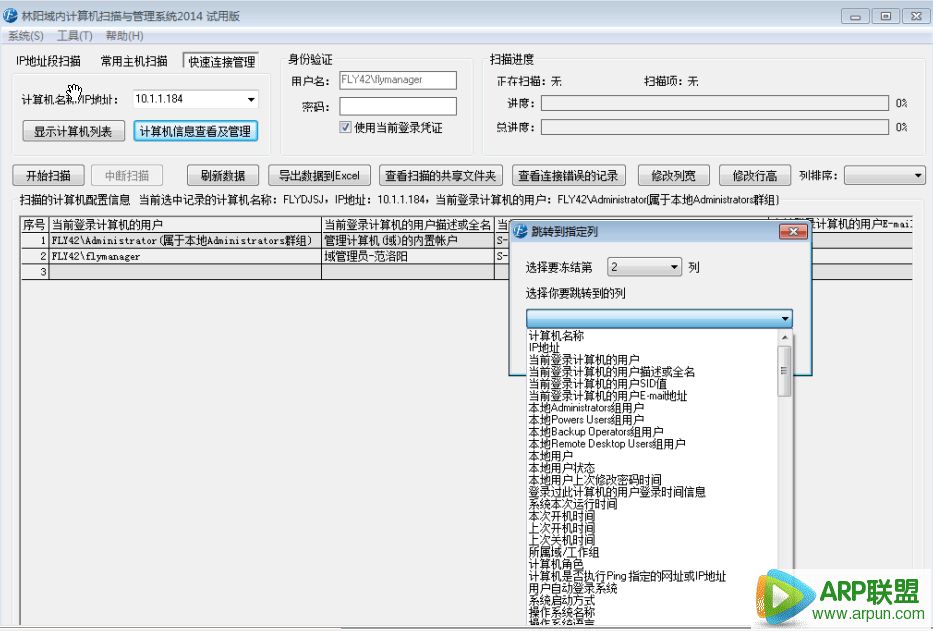933x631 pixels.
Task: Collapse the 选择你要跳转到的列 dropdown arrow
Action: tap(785, 319)
